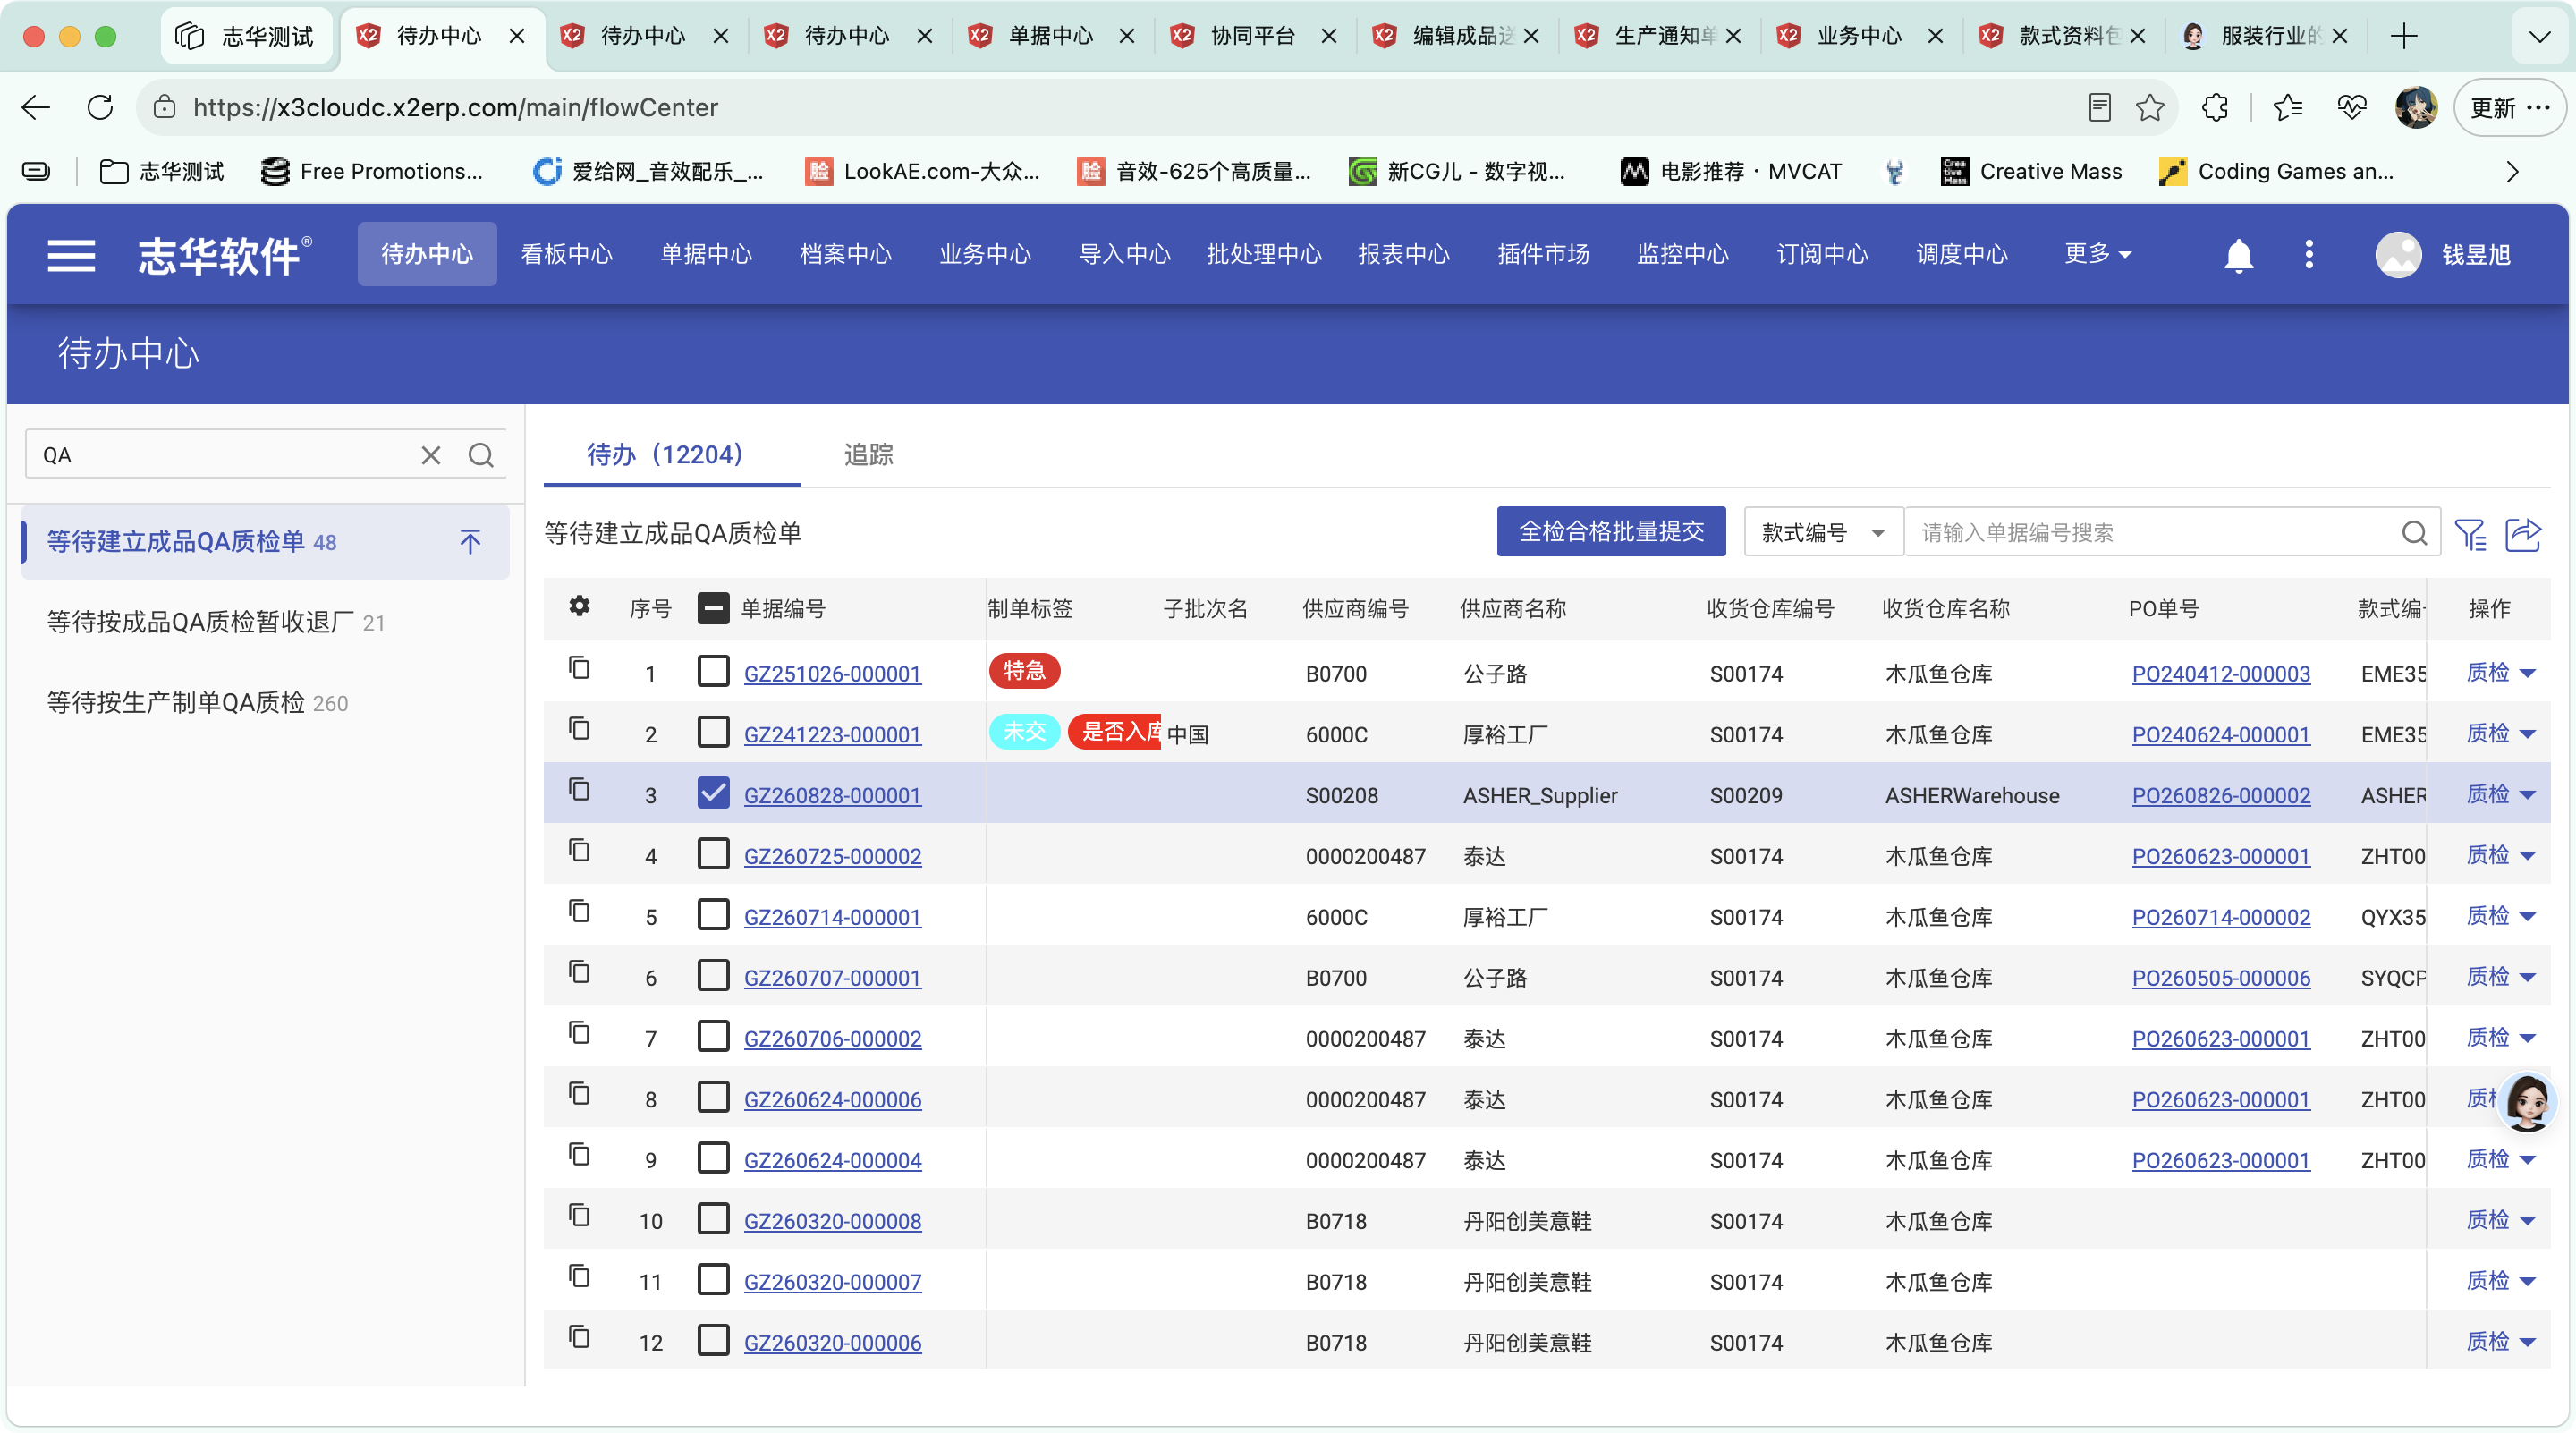Click 质检 action for row GZ260320-000007
Viewport: 2576px width, 1433px height.
[x=2487, y=1280]
